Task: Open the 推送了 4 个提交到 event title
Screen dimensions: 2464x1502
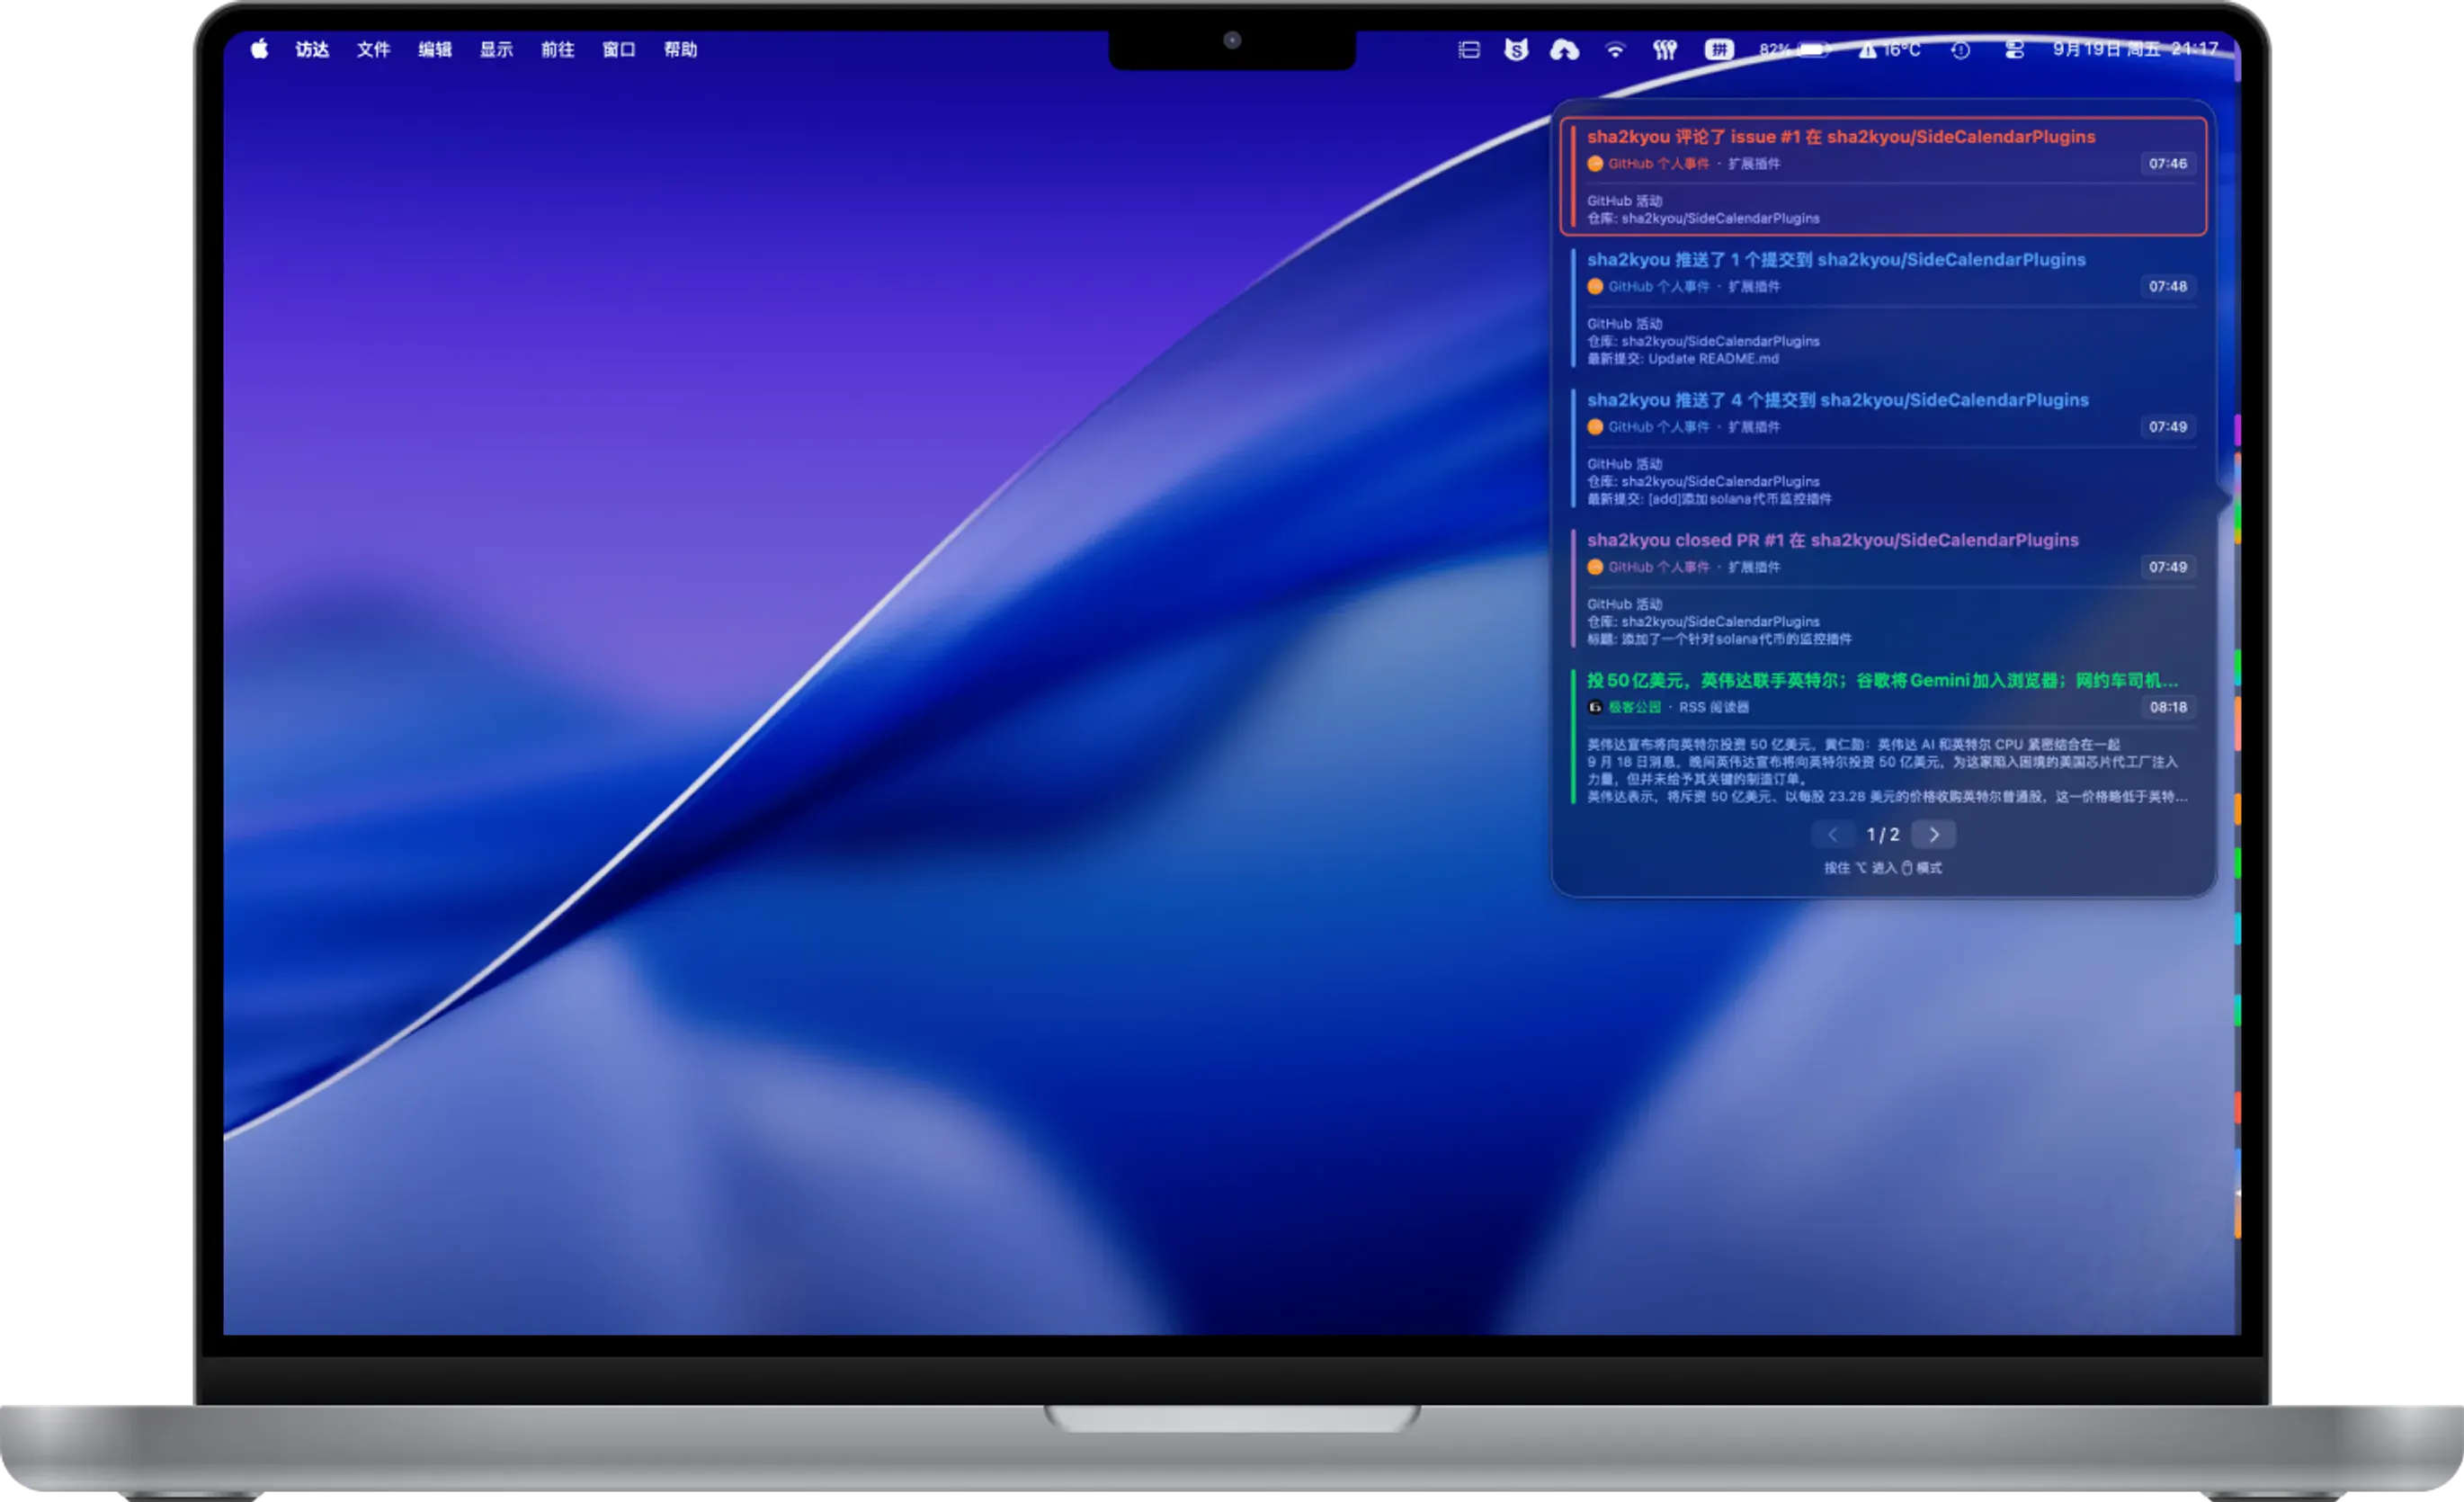Action: coord(1838,400)
